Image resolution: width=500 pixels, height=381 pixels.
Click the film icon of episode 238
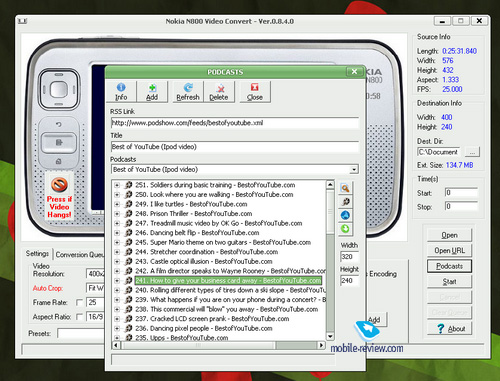tap(128, 309)
